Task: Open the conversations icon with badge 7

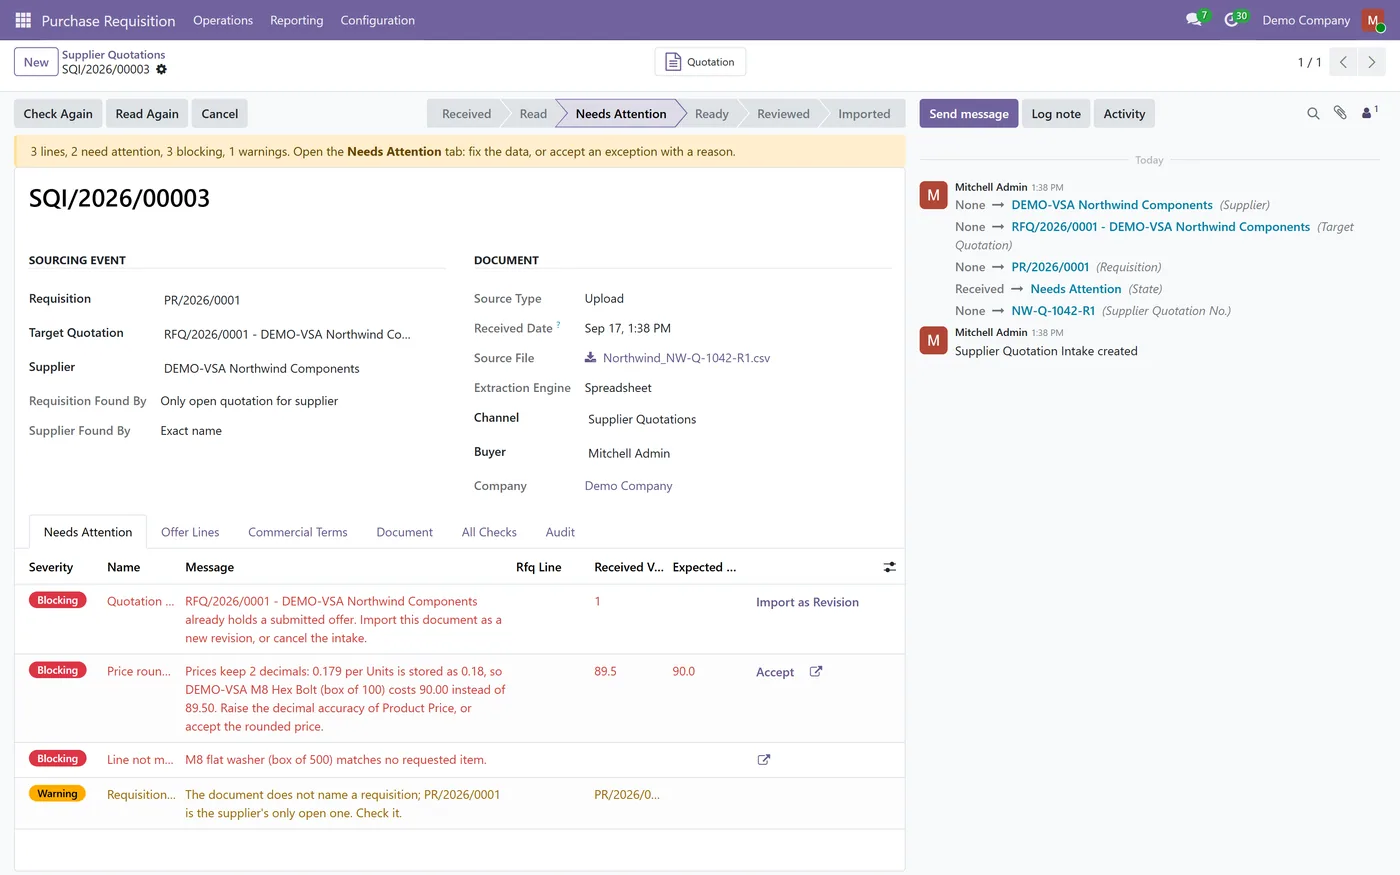Action: (x=1196, y=19)
